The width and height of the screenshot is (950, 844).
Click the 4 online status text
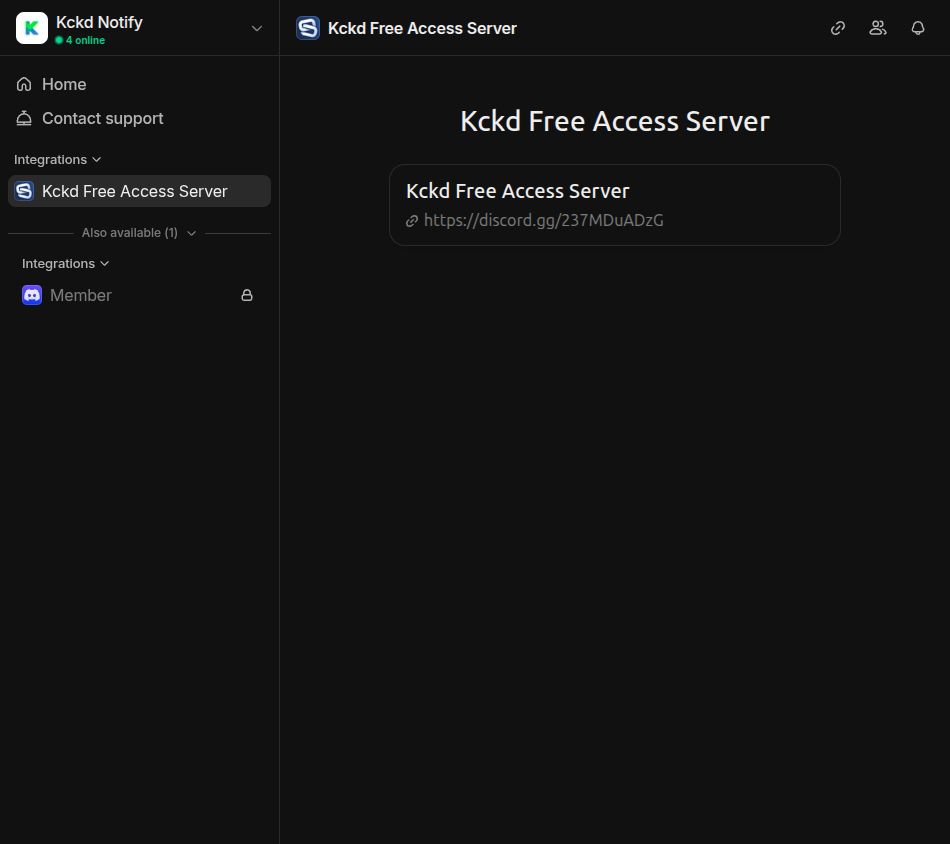pos(85,40)
